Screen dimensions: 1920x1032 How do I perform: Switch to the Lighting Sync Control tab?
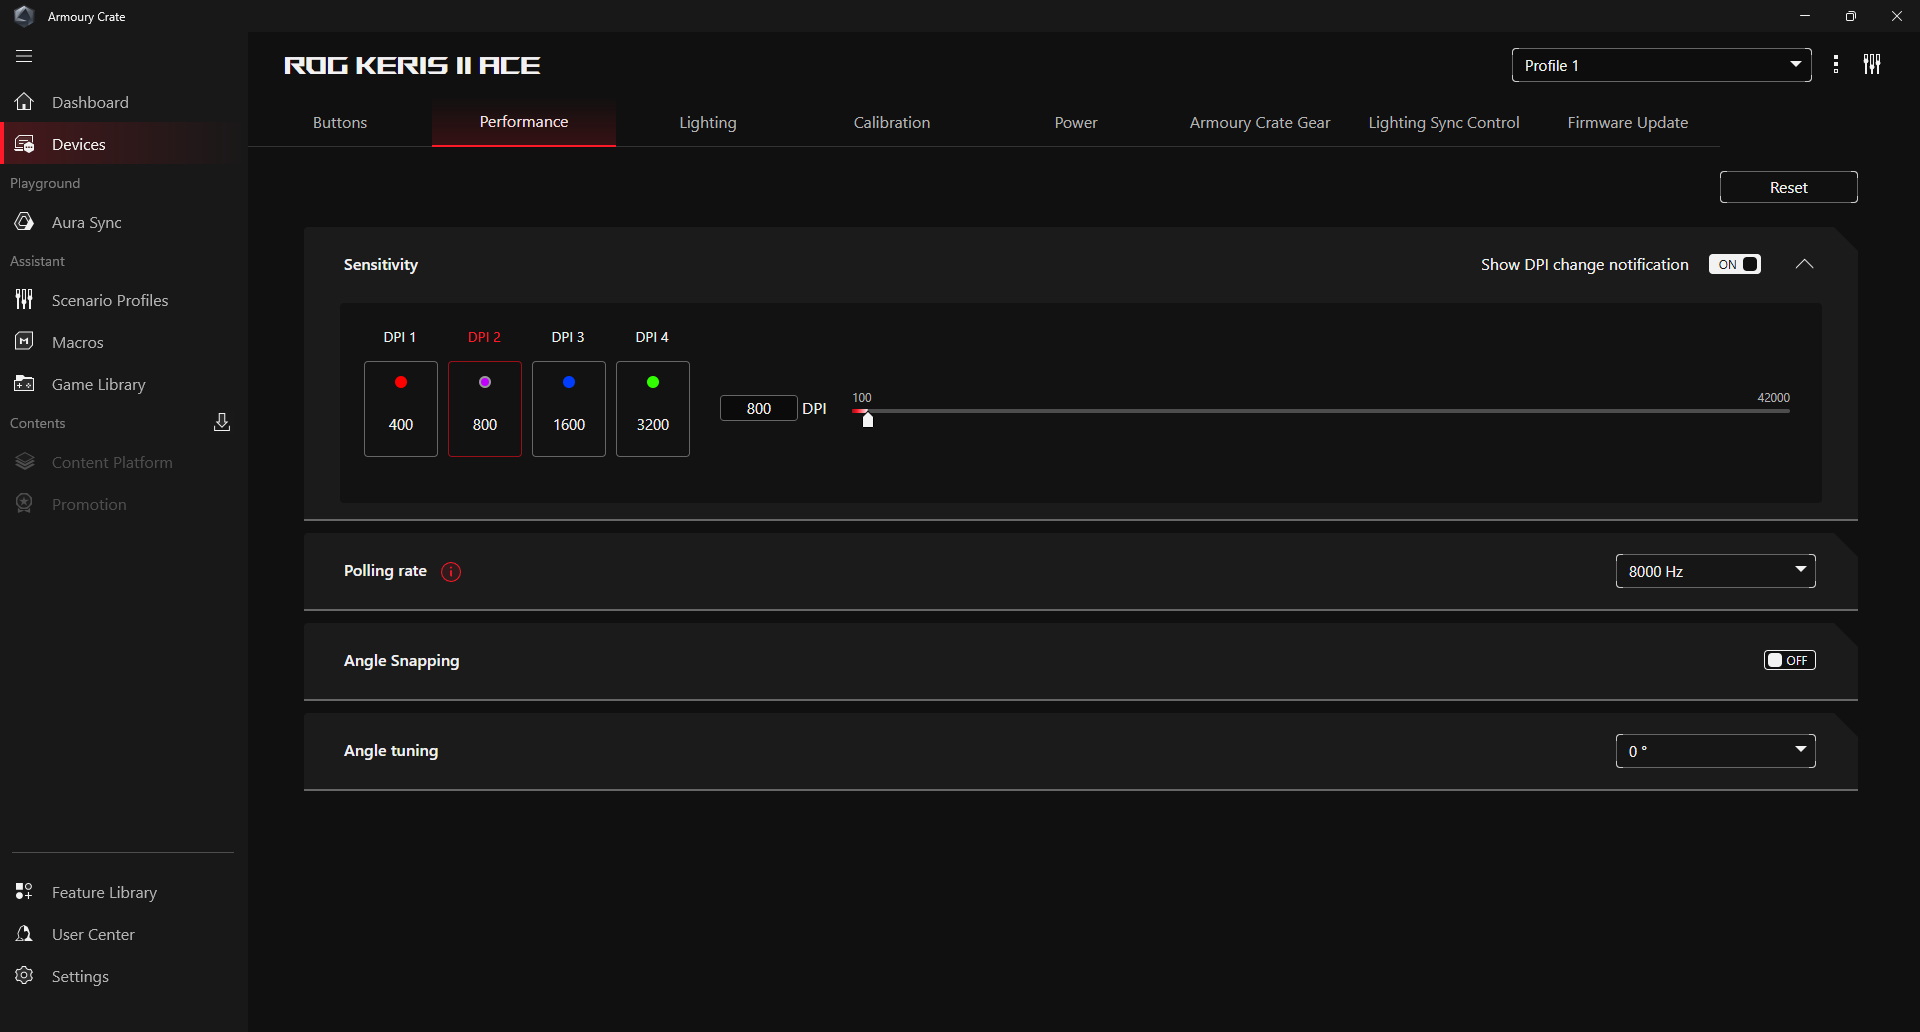click(x=1444, y=122)
